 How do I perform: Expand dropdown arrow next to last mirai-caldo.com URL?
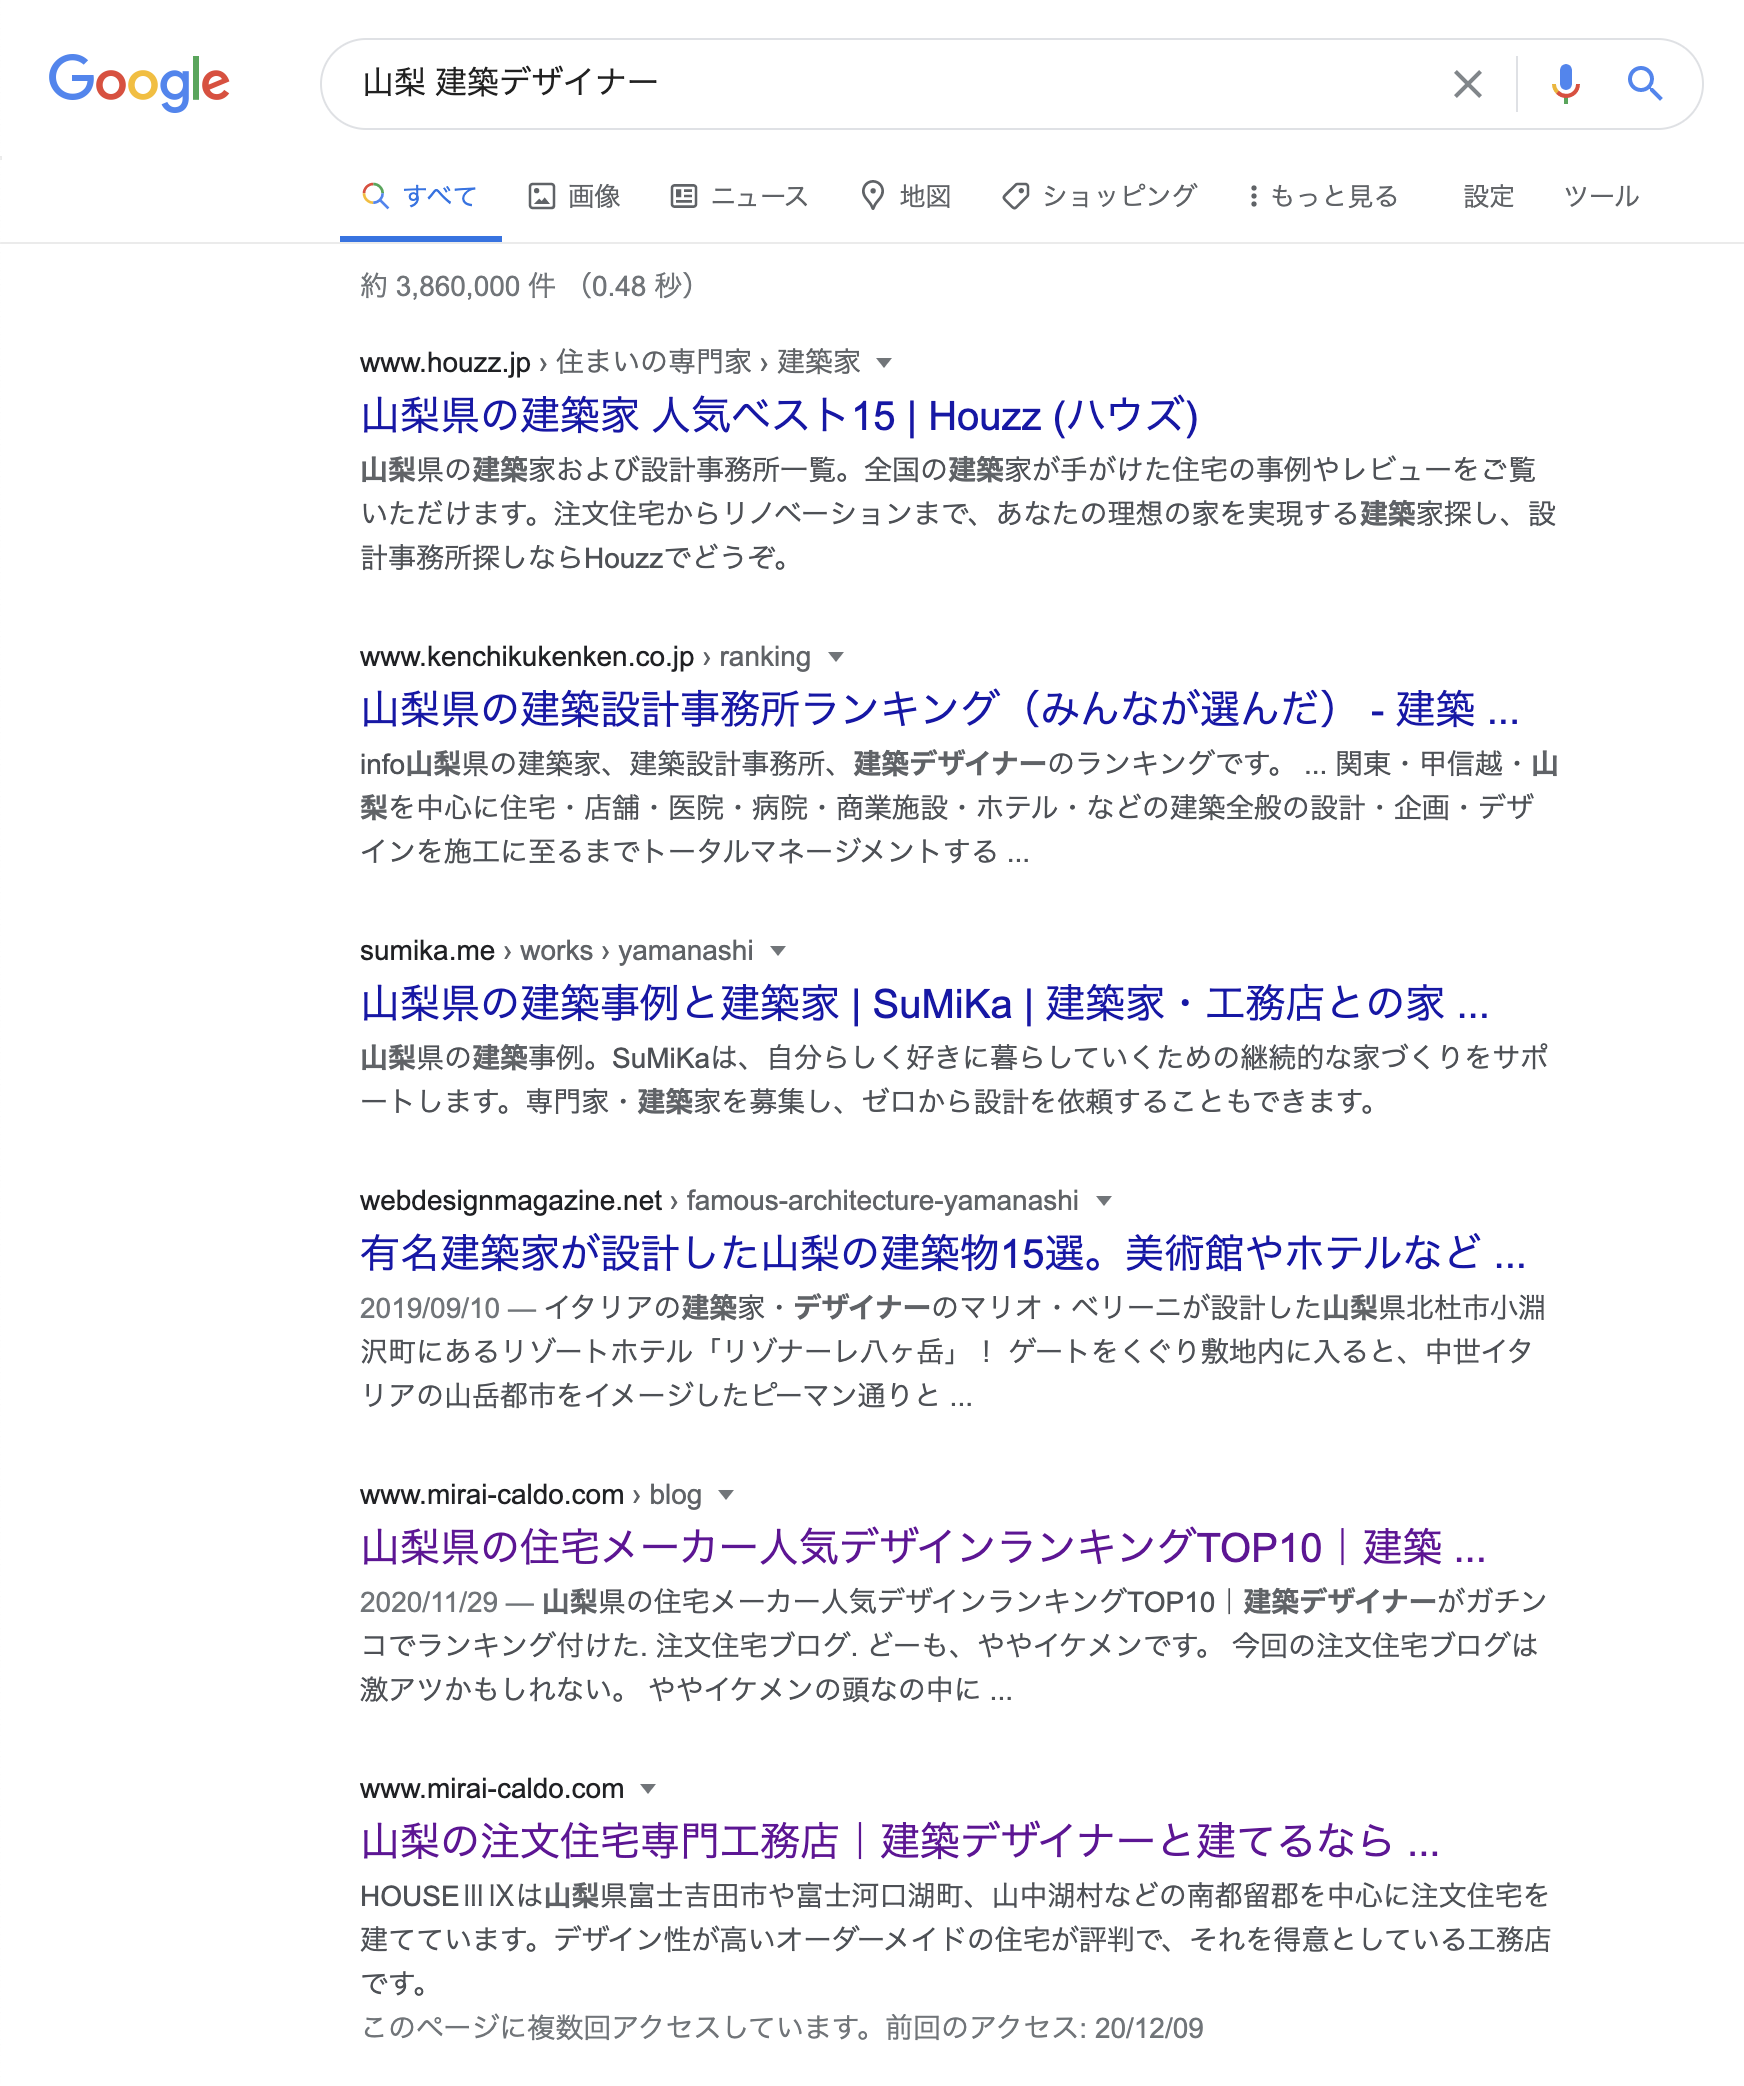[x=648, y=1789]
